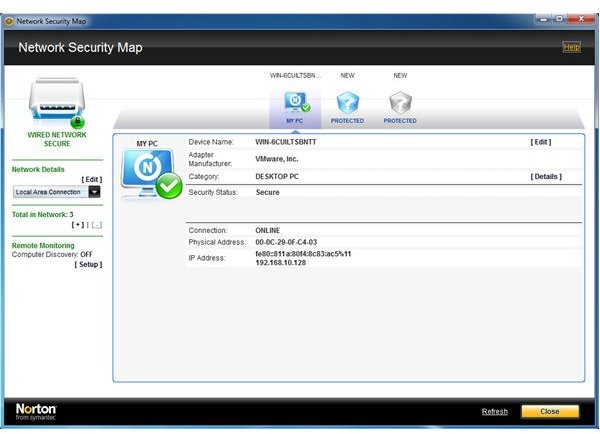
Task: Click the first NEW label above blue device
Action: point(347,75)
